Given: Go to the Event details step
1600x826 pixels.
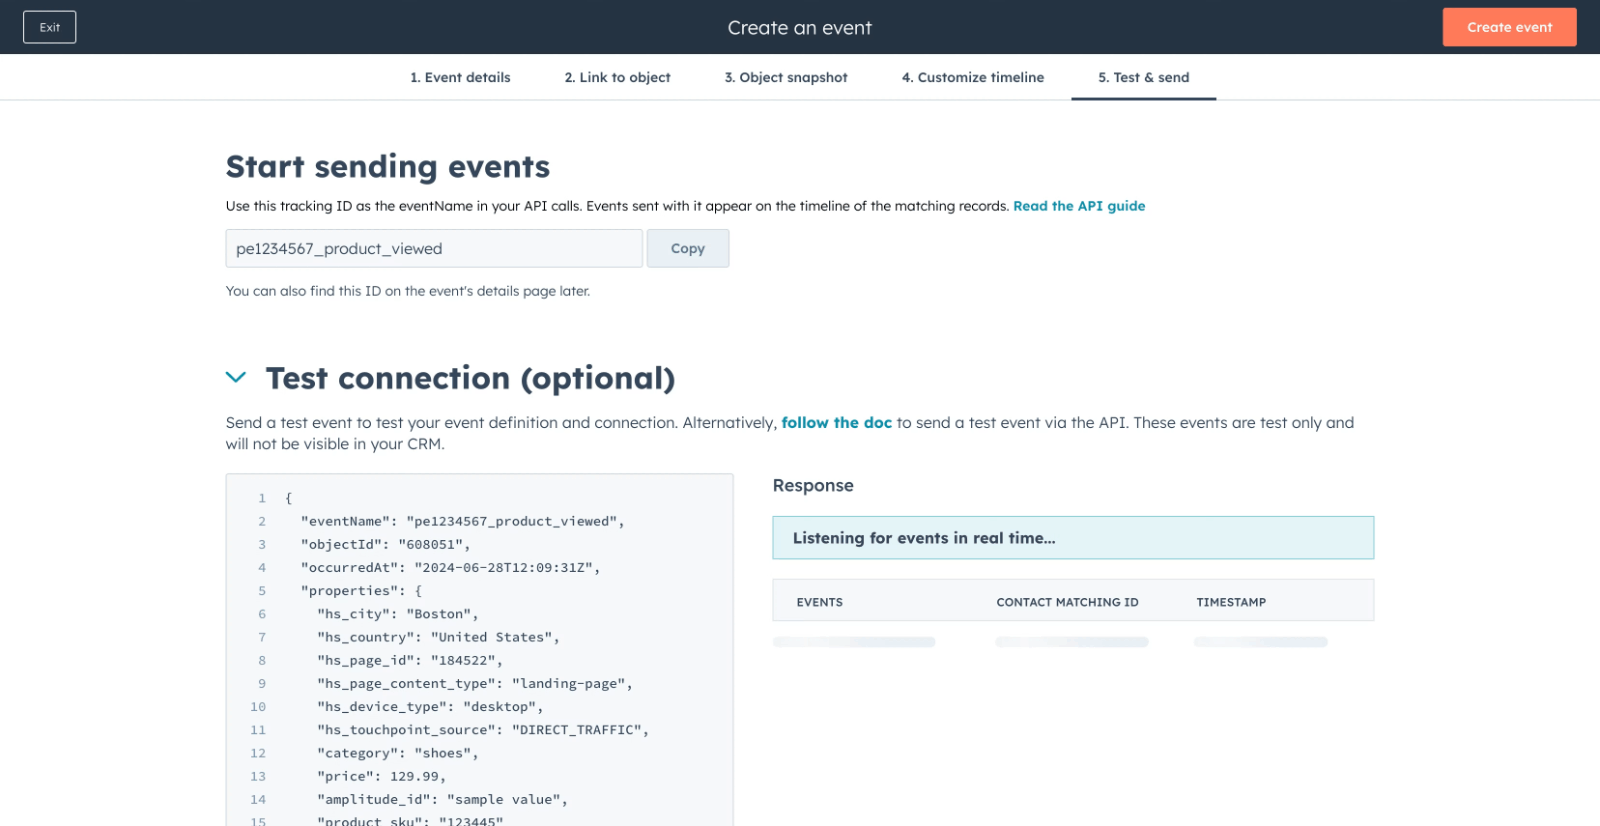Looking at the screenshot, I should click(x=460, y=77).
